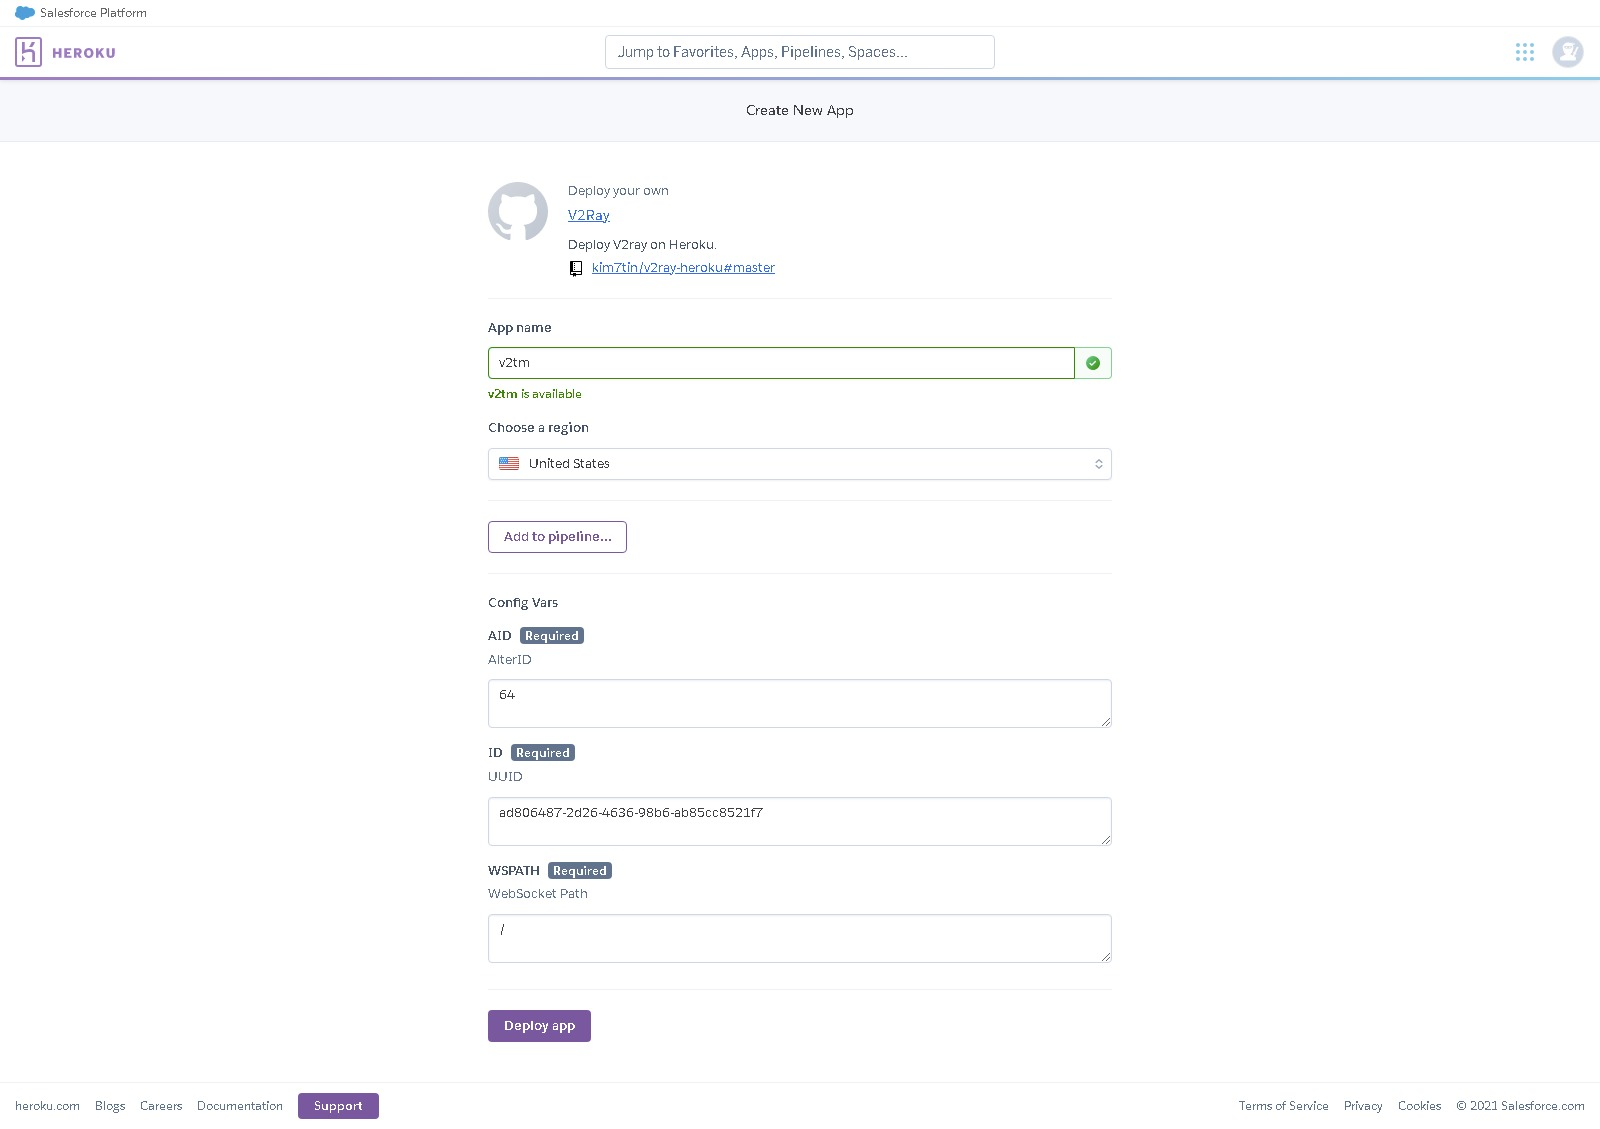Image resolution: width=1600 pixels, height=1129 pixels.
Task: Click the AID Required badge
Action: coord(552,636)
